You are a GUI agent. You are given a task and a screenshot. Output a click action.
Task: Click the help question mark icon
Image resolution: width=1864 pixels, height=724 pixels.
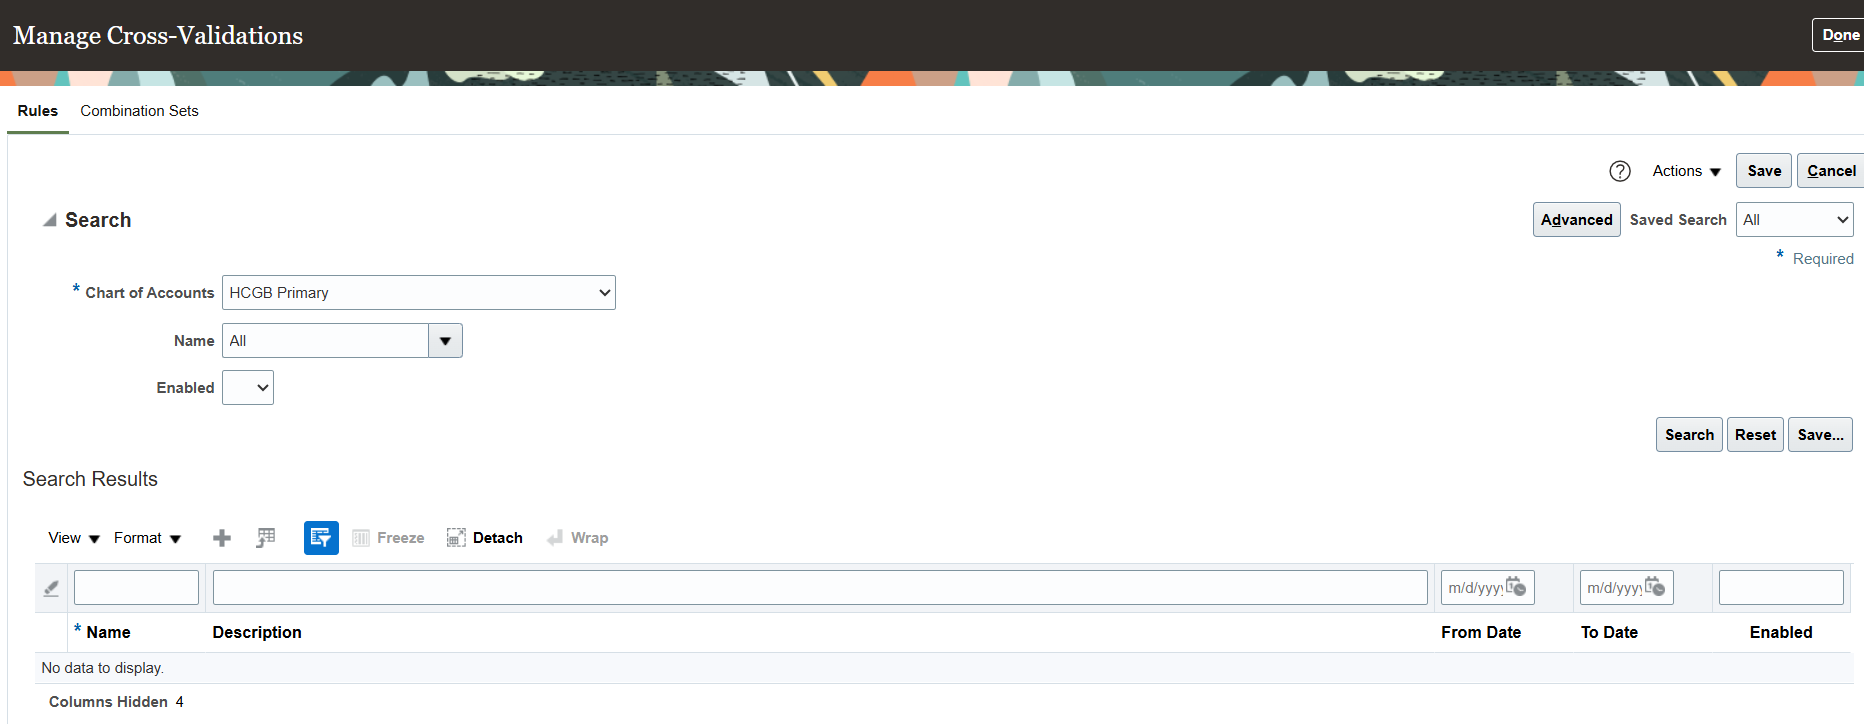[1620, 171]
